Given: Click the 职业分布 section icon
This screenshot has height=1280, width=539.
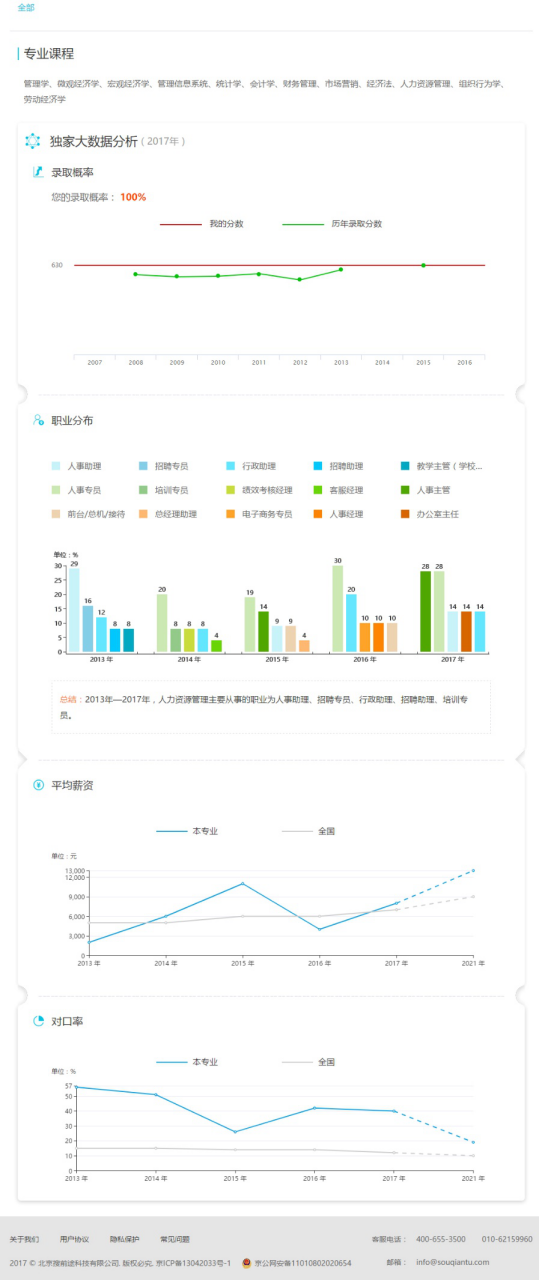Looking at the screenshot, I should [38, 420].
